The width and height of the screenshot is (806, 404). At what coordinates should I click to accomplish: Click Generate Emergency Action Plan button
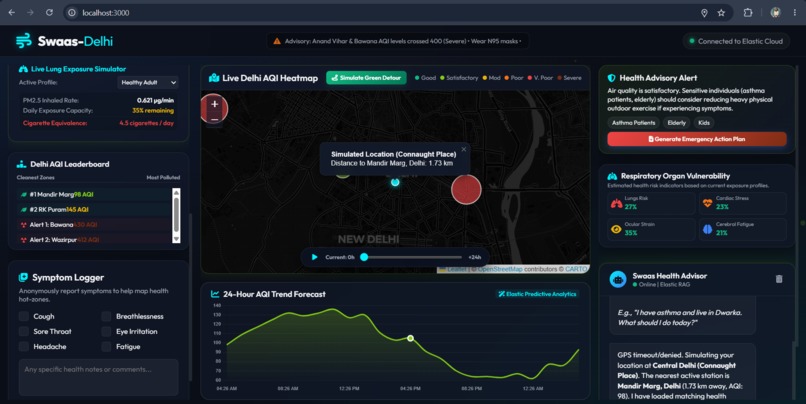697,139
